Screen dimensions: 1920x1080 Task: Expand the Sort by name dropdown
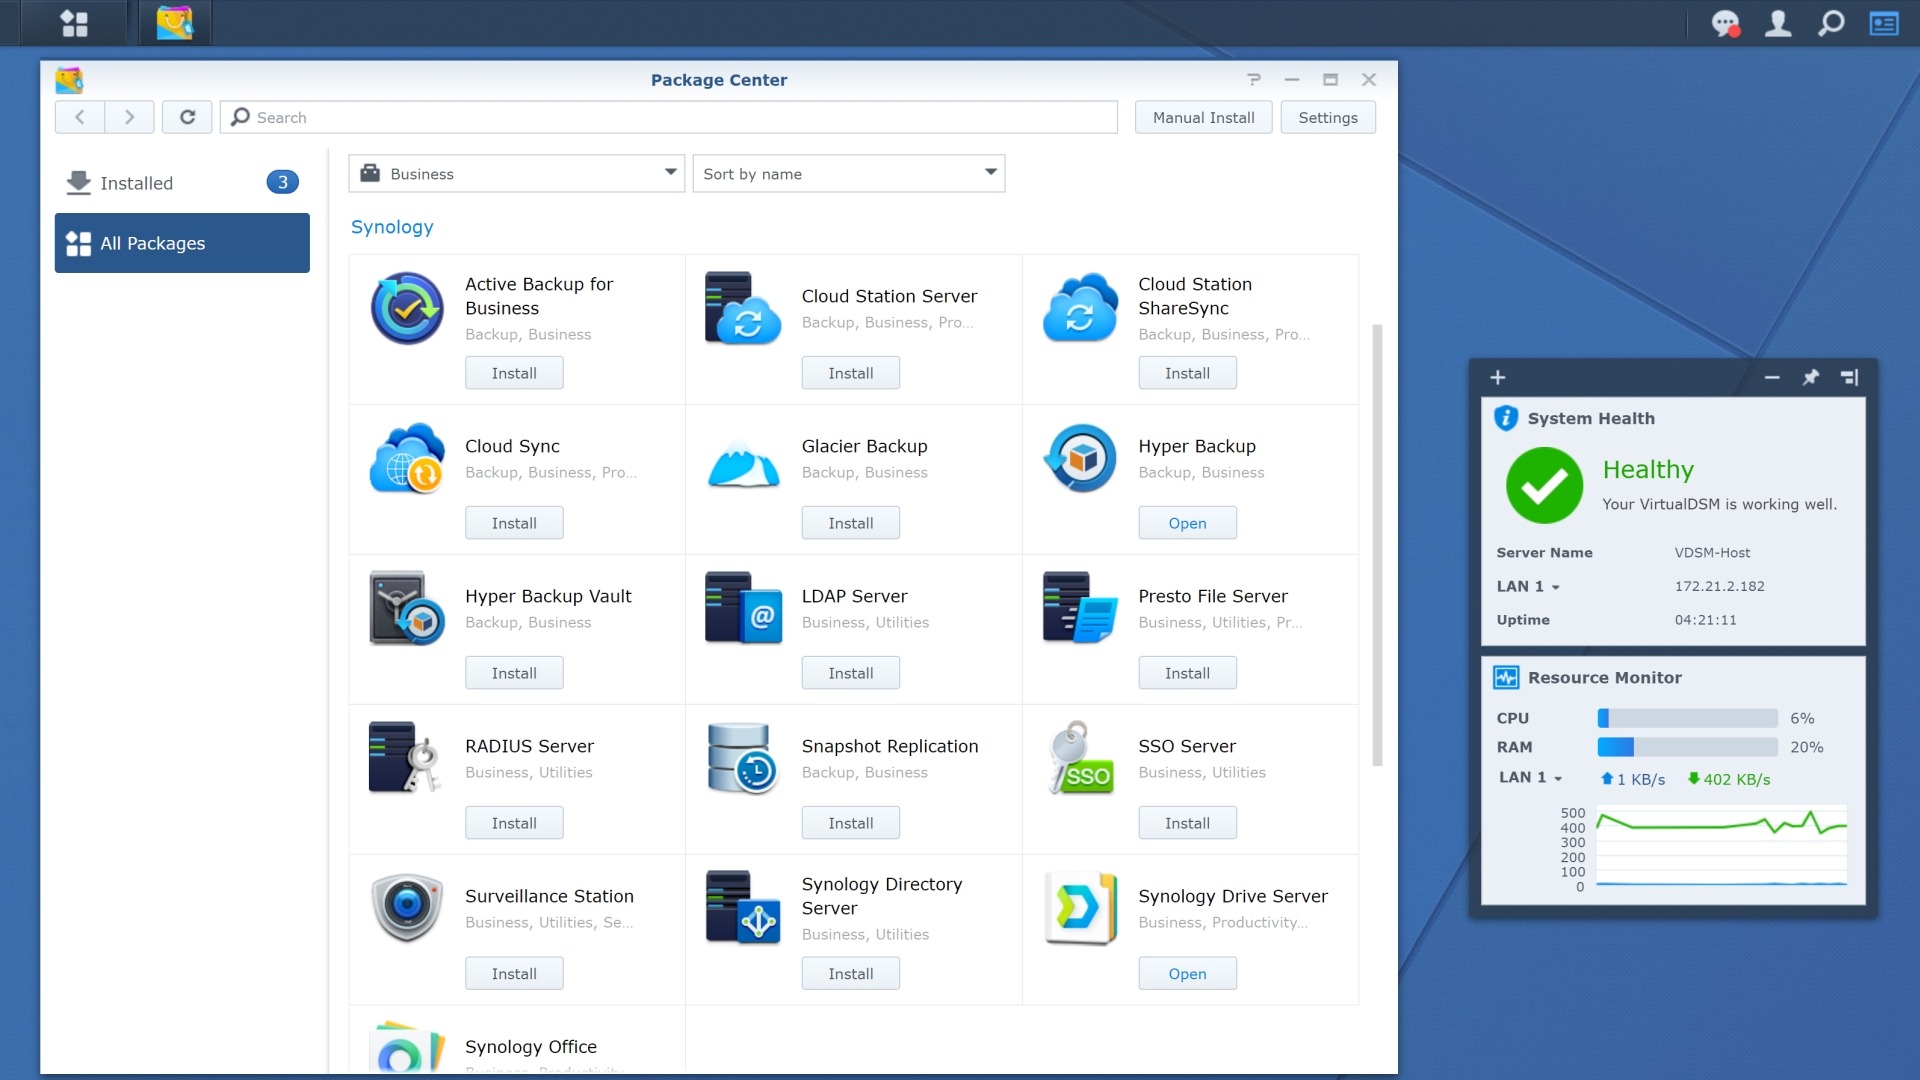click(x=848, y=173)
